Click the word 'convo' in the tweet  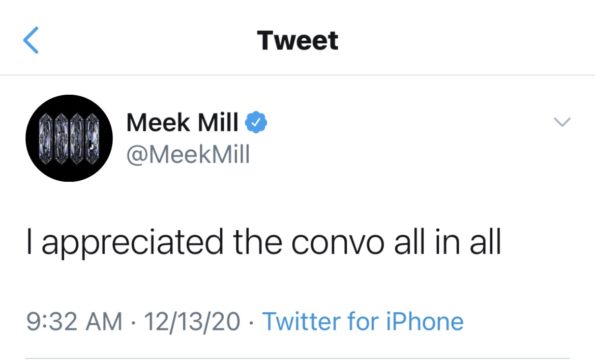(338, 243)
